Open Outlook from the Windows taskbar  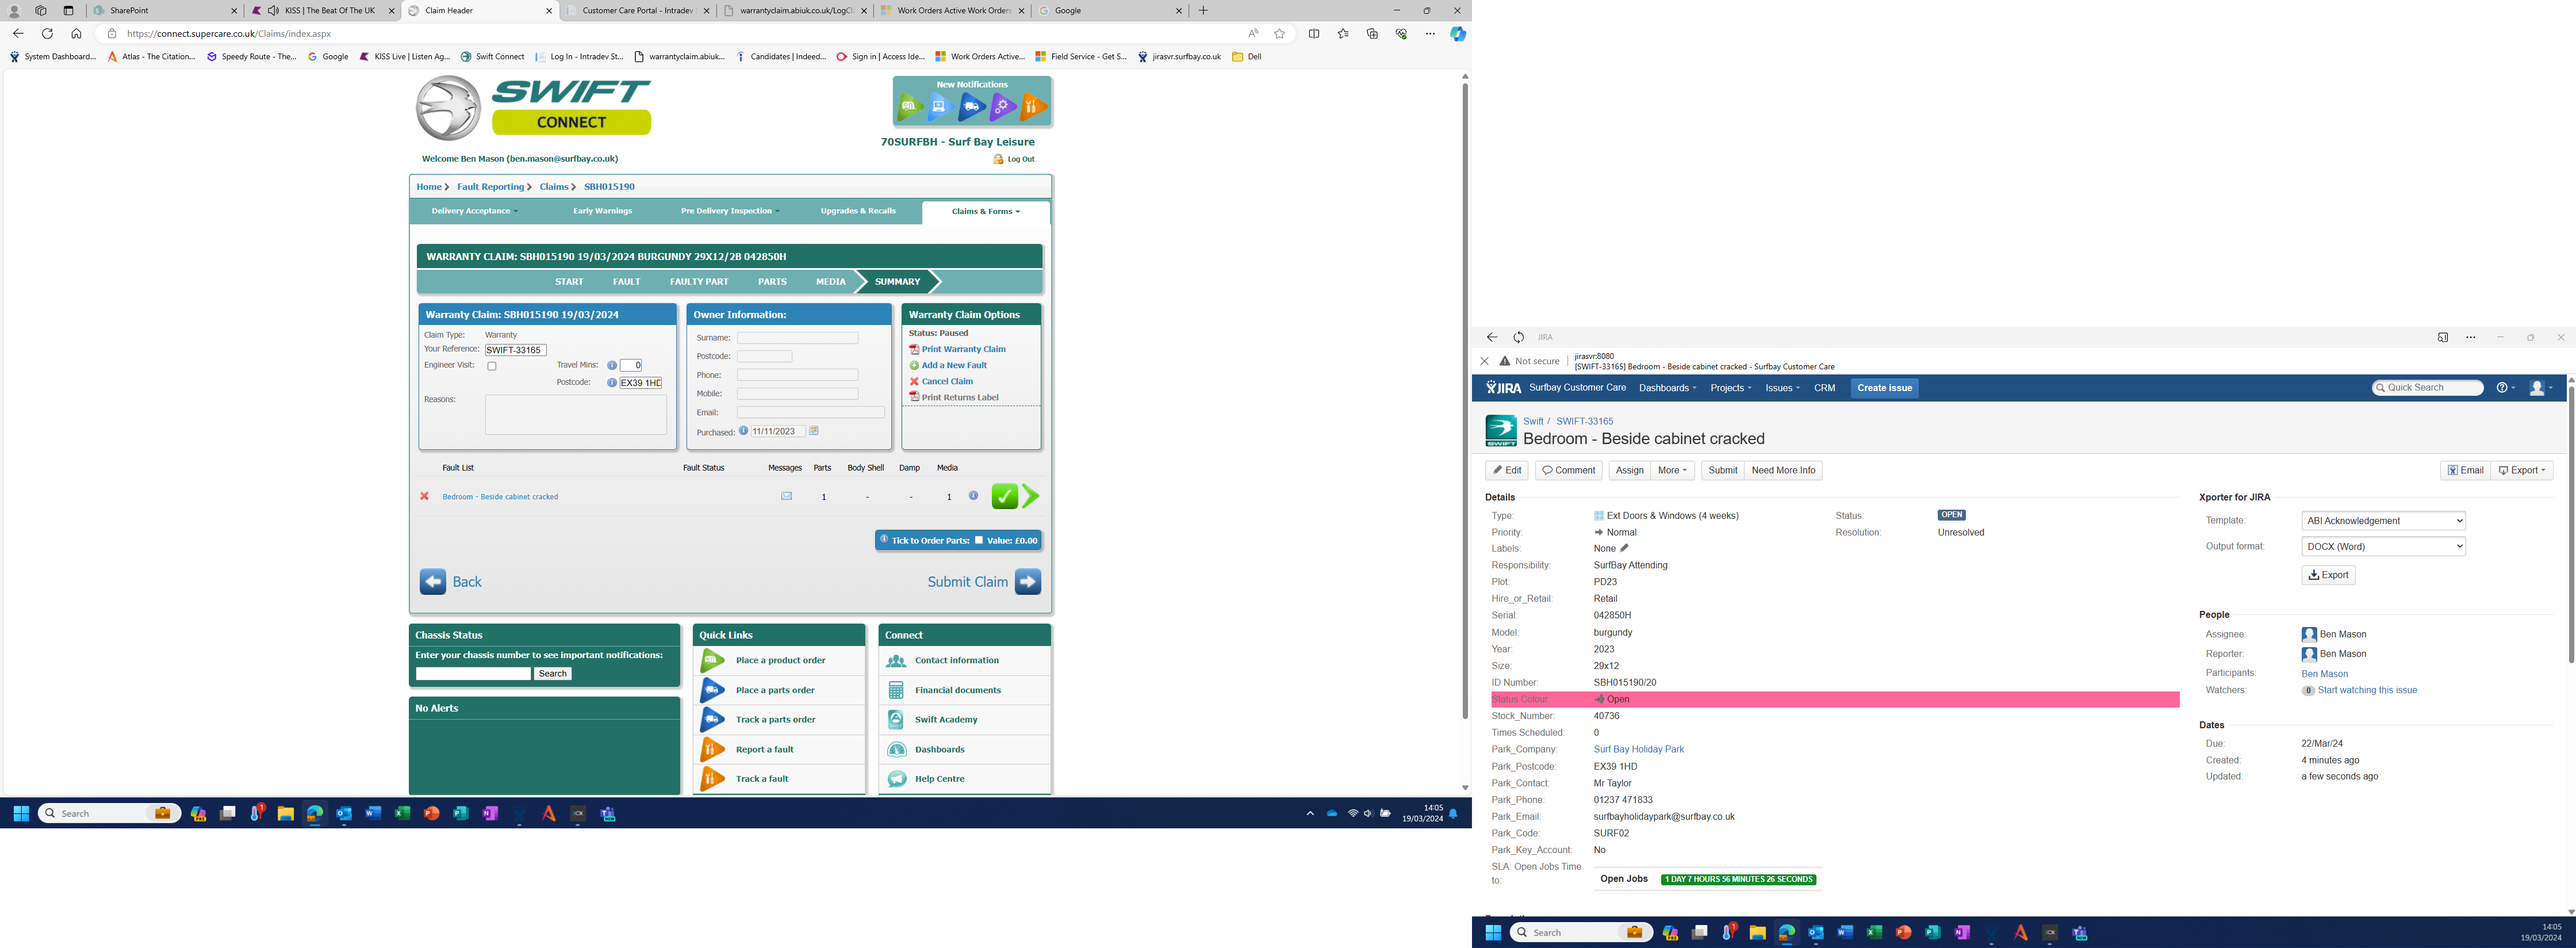(344, 814)
